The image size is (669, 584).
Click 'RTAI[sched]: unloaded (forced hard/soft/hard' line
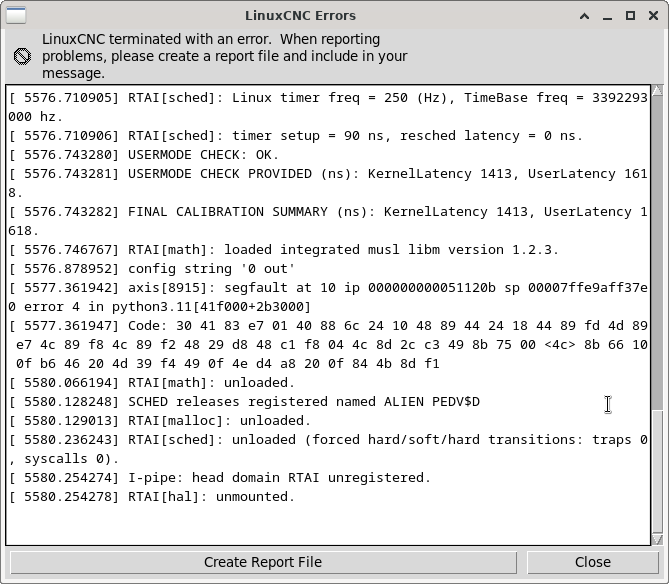(328, 449)
